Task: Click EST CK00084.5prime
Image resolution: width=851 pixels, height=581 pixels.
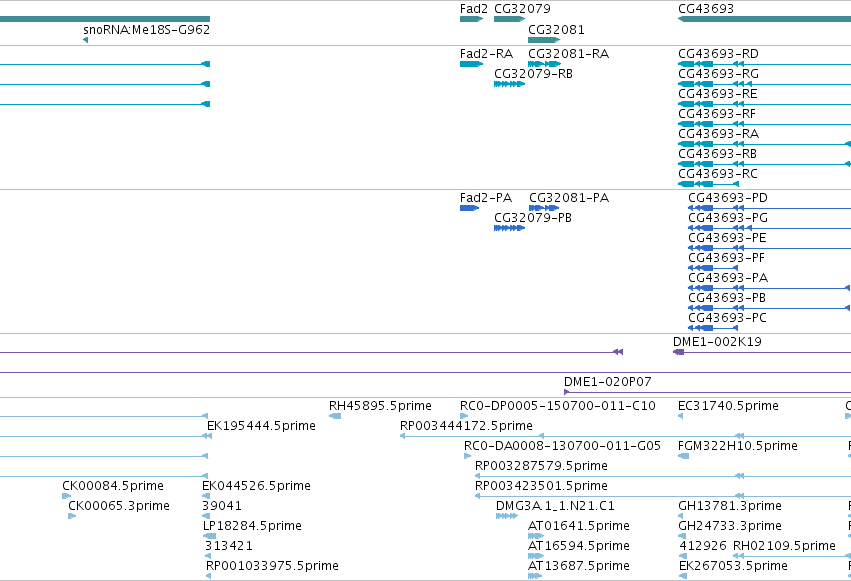Action: point(113,486)
